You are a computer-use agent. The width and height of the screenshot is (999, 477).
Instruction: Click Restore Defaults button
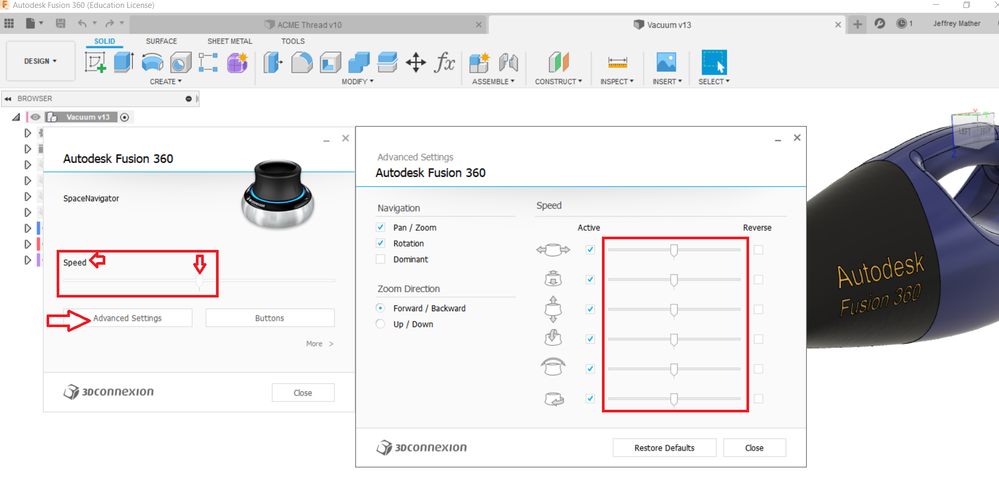665,448
